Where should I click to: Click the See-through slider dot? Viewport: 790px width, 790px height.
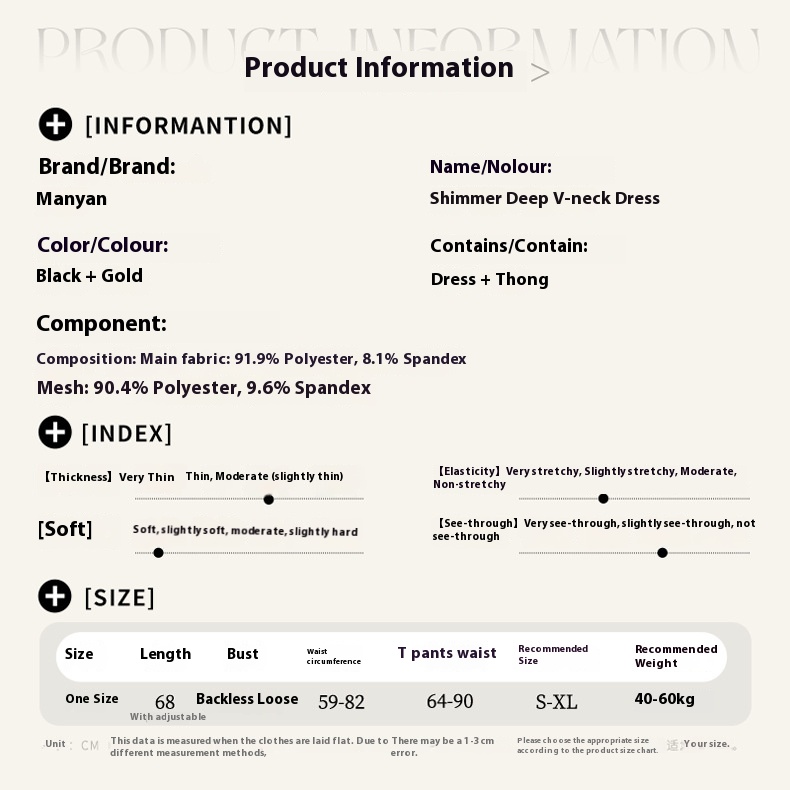coord(662,552)
